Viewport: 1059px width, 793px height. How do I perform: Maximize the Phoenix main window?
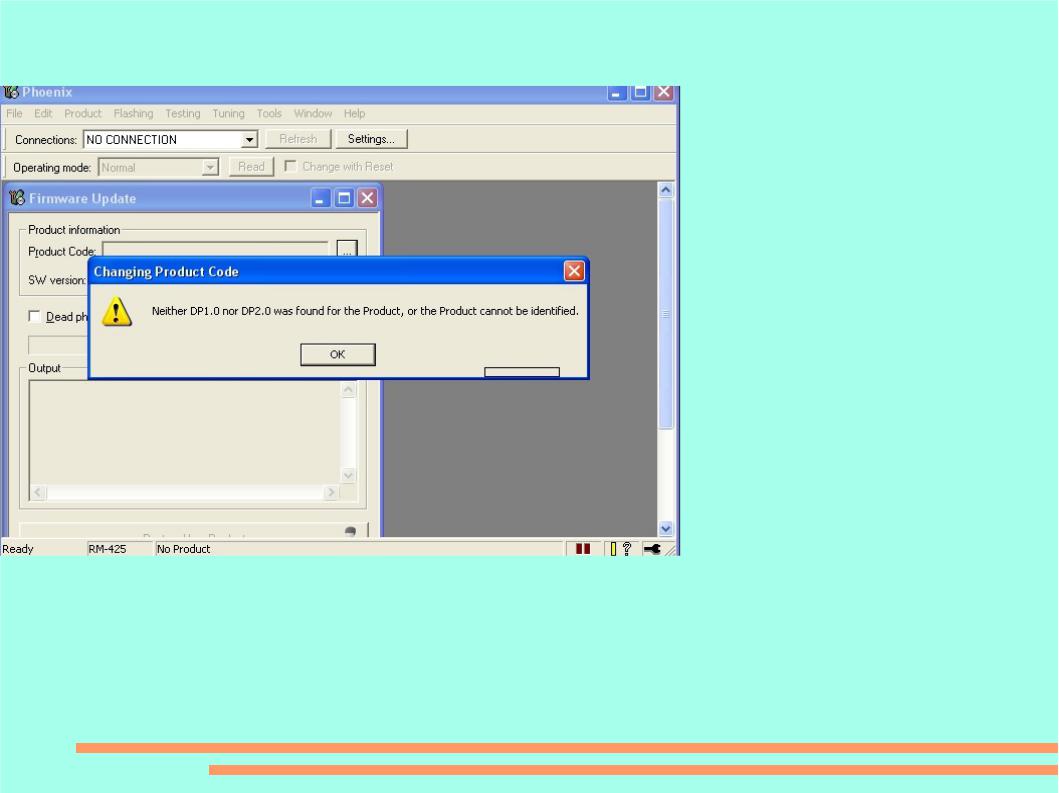tap(640, 93)
